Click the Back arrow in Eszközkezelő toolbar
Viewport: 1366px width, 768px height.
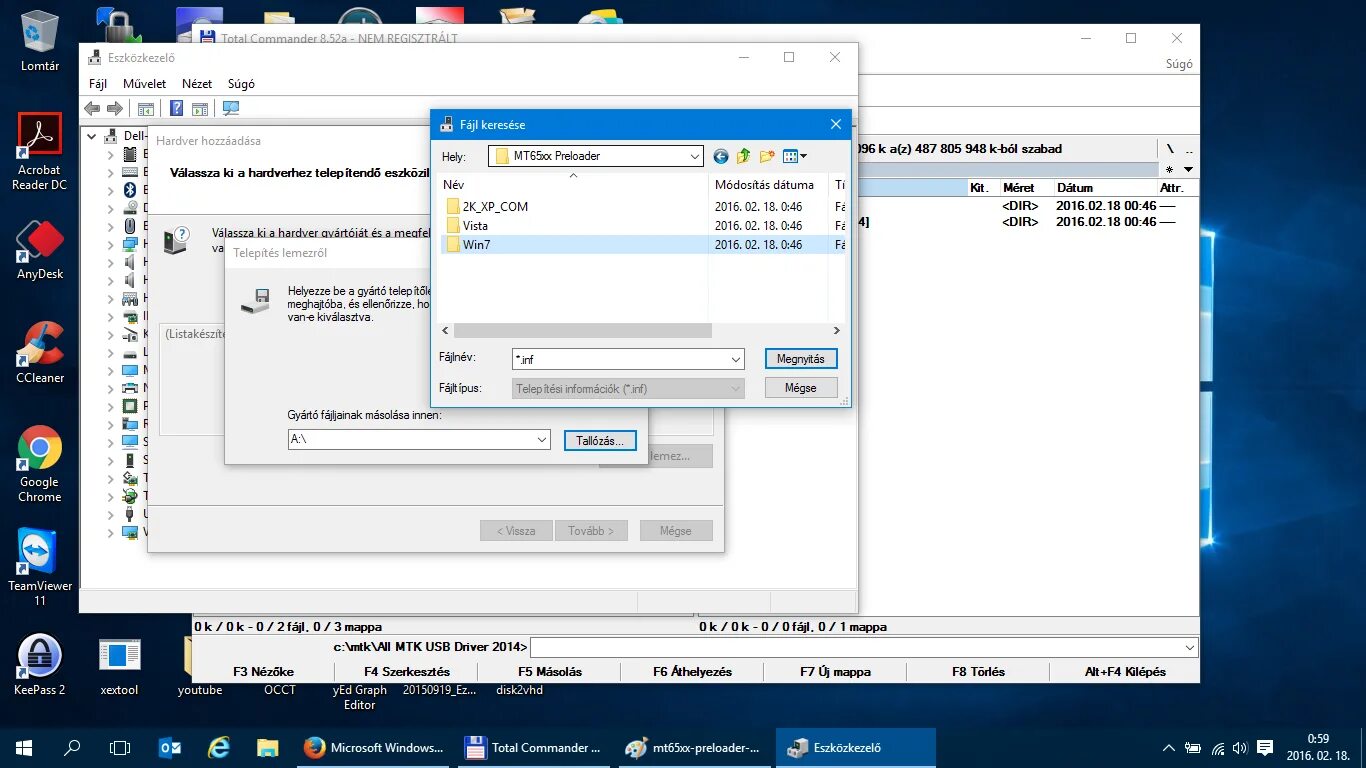pyautogui.click(x=92, y=108)
